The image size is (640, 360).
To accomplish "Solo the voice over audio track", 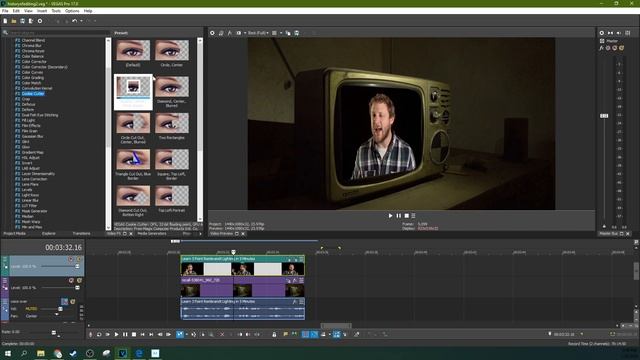I will [73, 302].
